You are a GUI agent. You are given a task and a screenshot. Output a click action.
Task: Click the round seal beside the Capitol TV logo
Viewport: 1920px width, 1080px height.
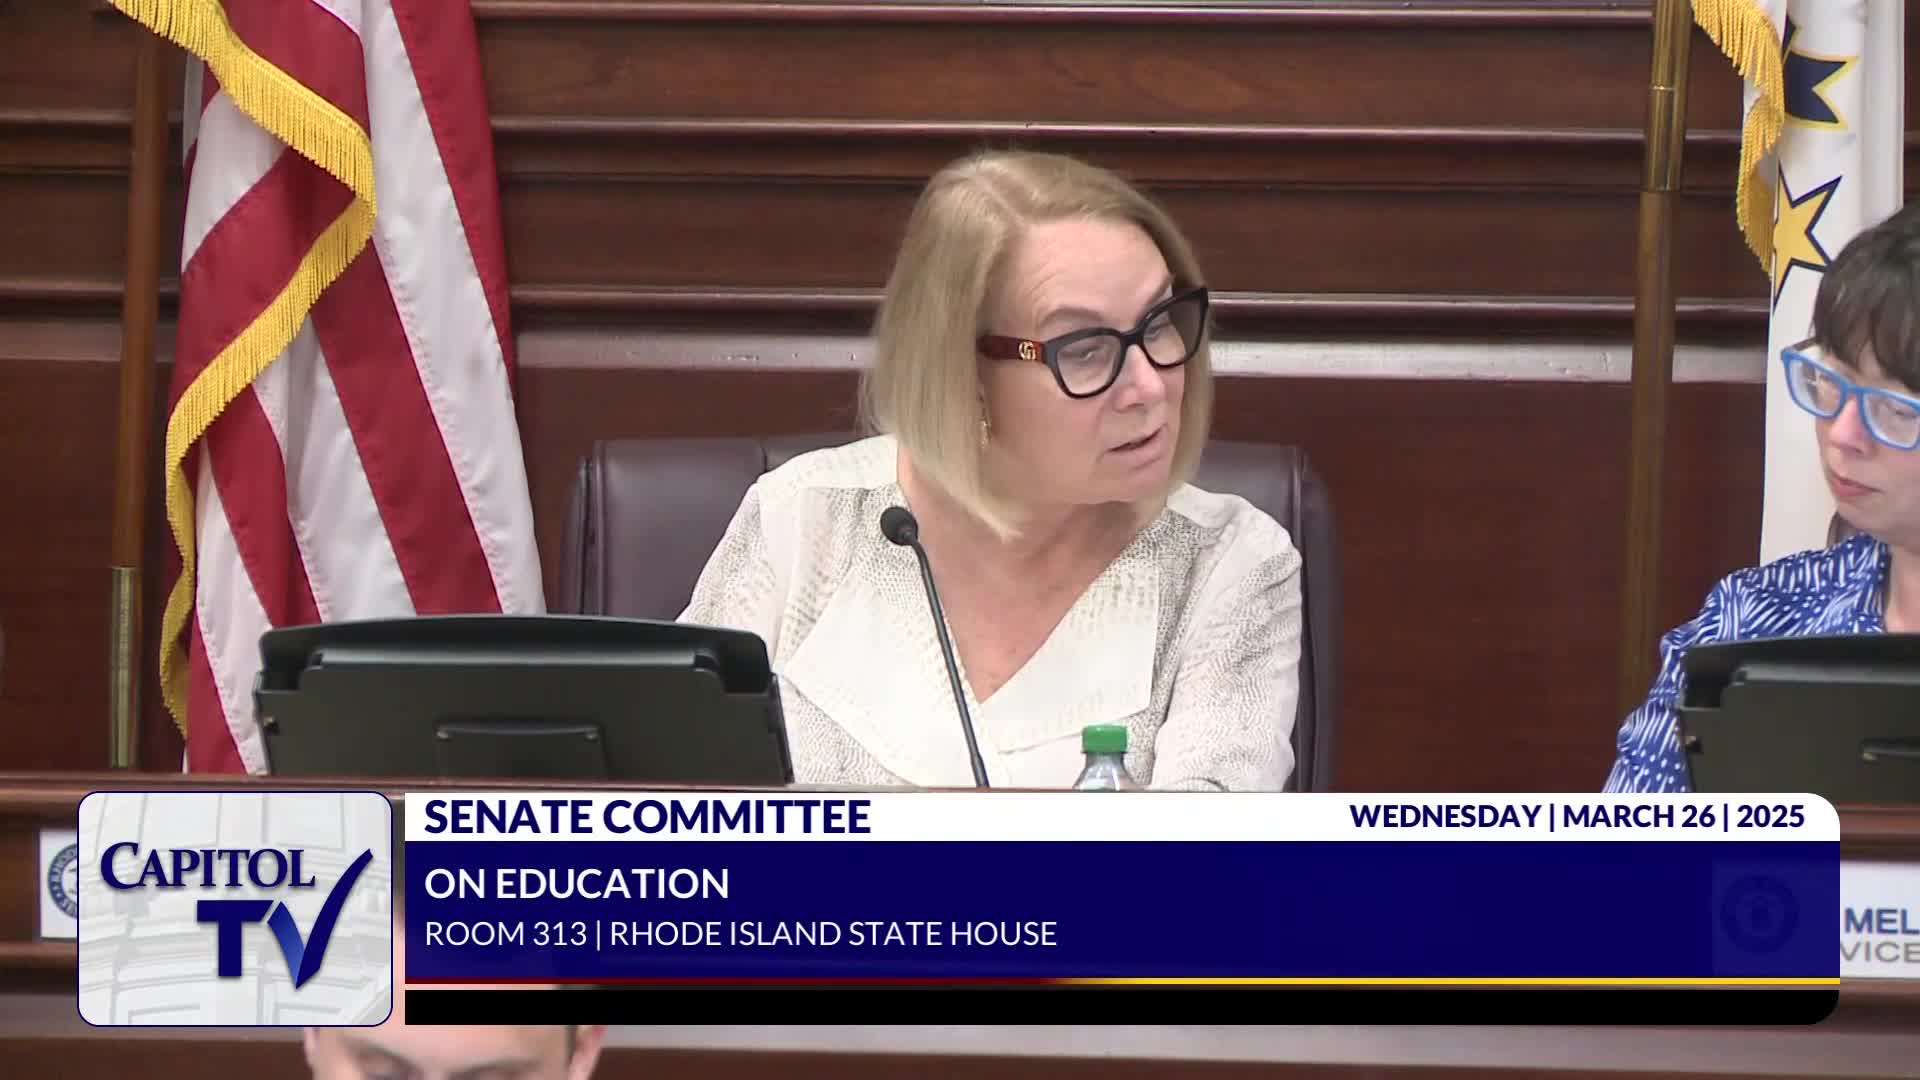[x=64, y=880]
